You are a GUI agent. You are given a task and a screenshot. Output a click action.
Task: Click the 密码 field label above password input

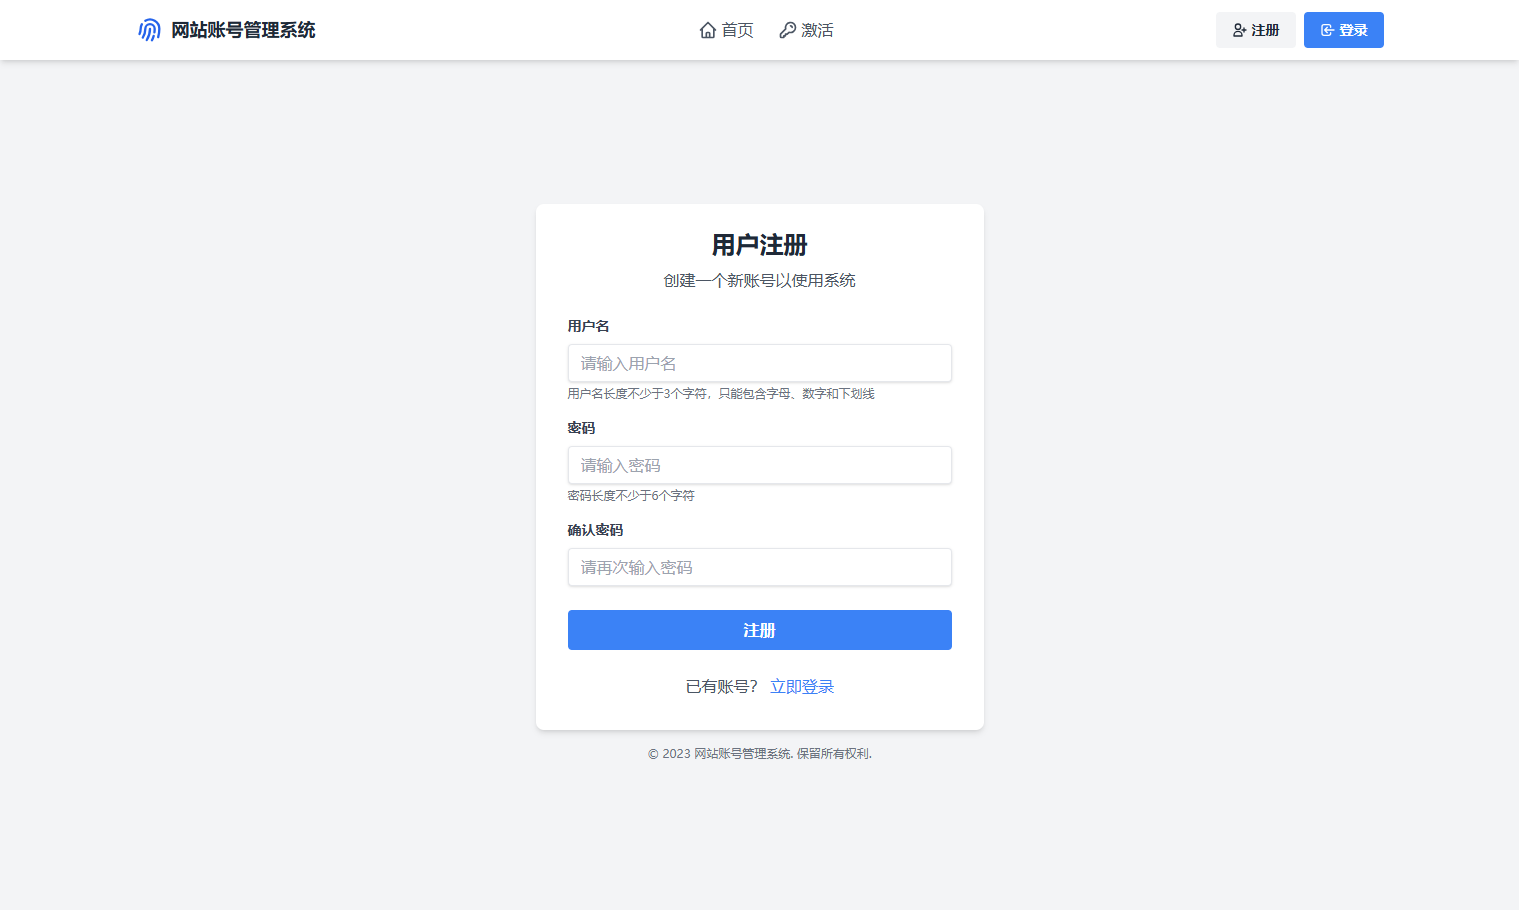[581, 428]
